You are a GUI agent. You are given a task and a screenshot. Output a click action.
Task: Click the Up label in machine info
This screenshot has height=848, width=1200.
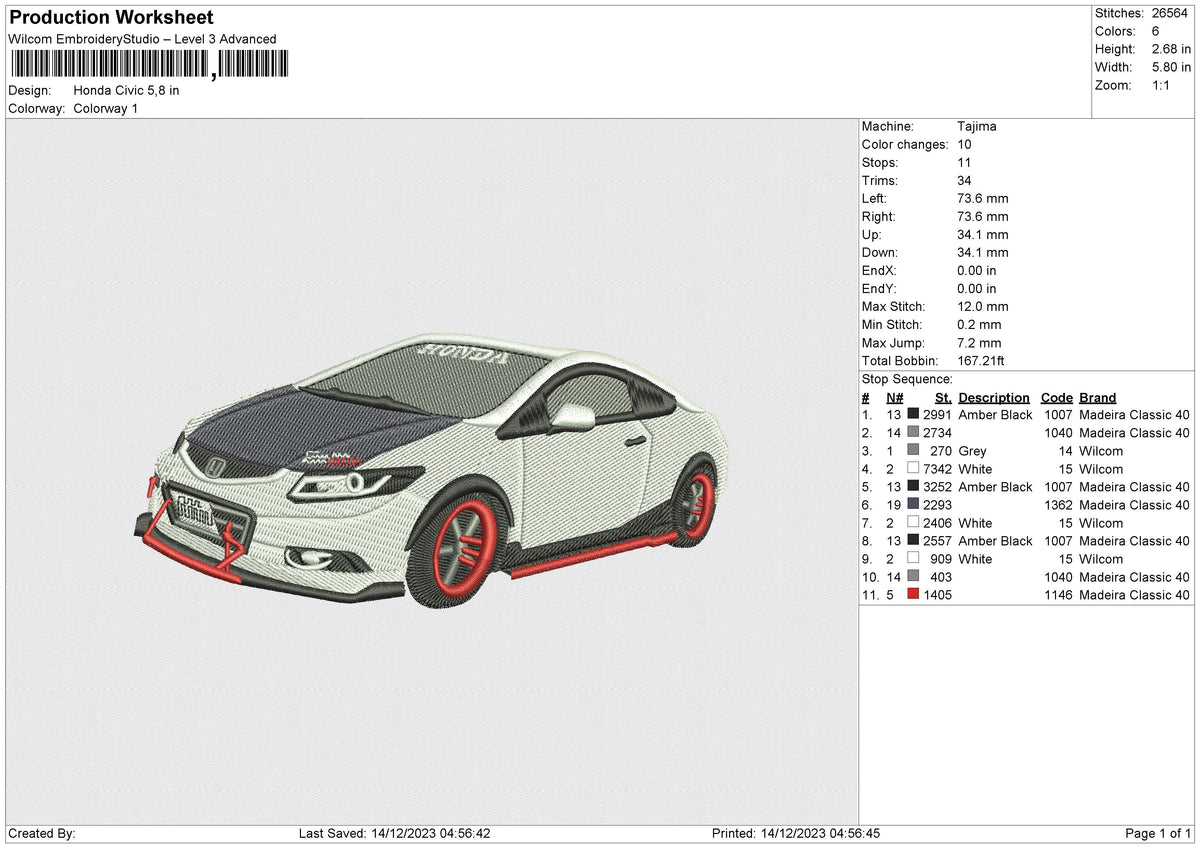[x=871, y=234]
